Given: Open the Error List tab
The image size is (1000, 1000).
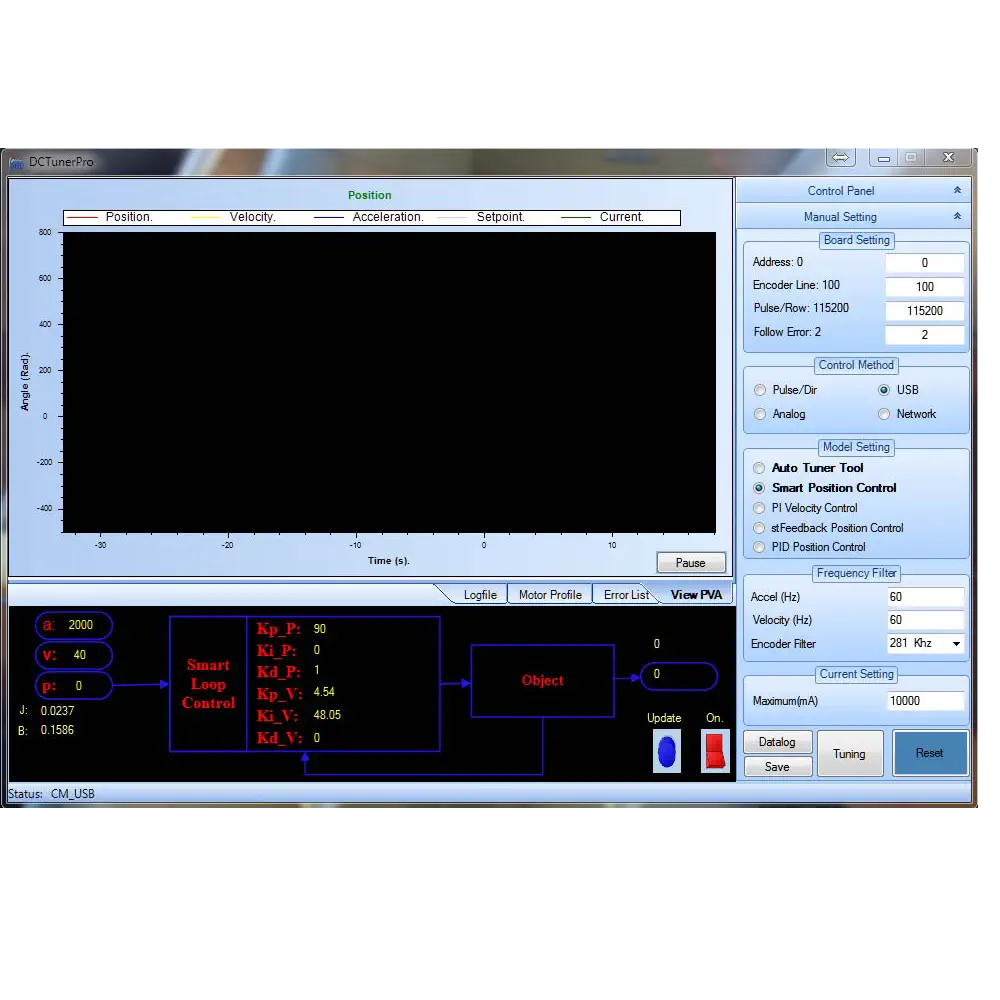Looking at the screenshot, I should click(x=626, y=595).
